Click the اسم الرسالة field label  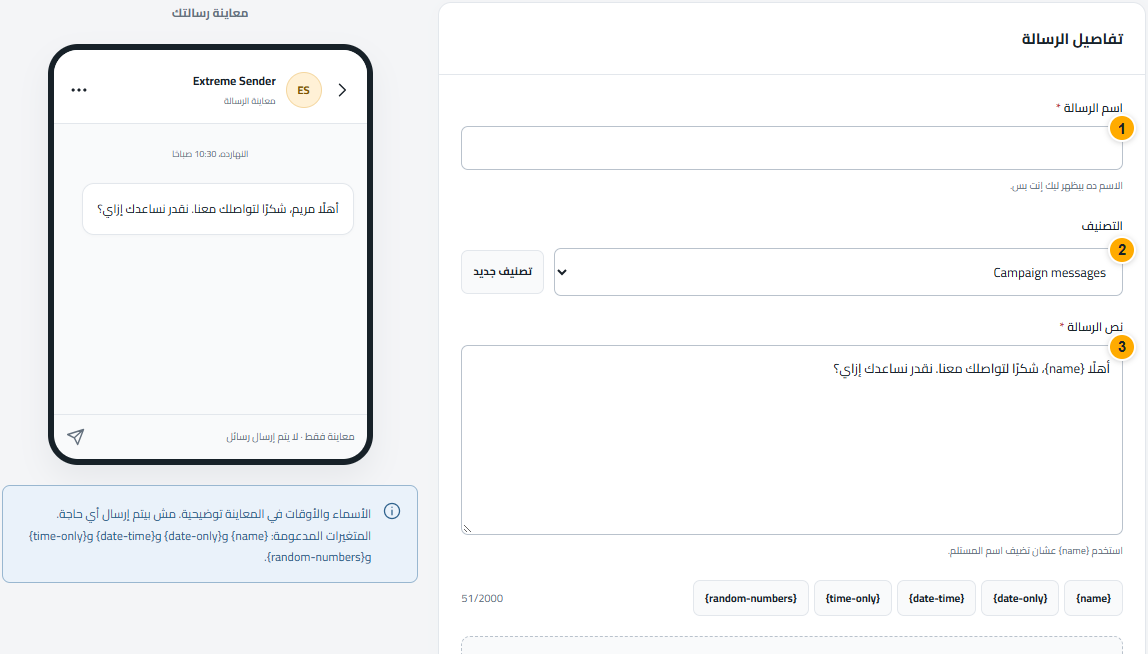(x=1089, y=108)
